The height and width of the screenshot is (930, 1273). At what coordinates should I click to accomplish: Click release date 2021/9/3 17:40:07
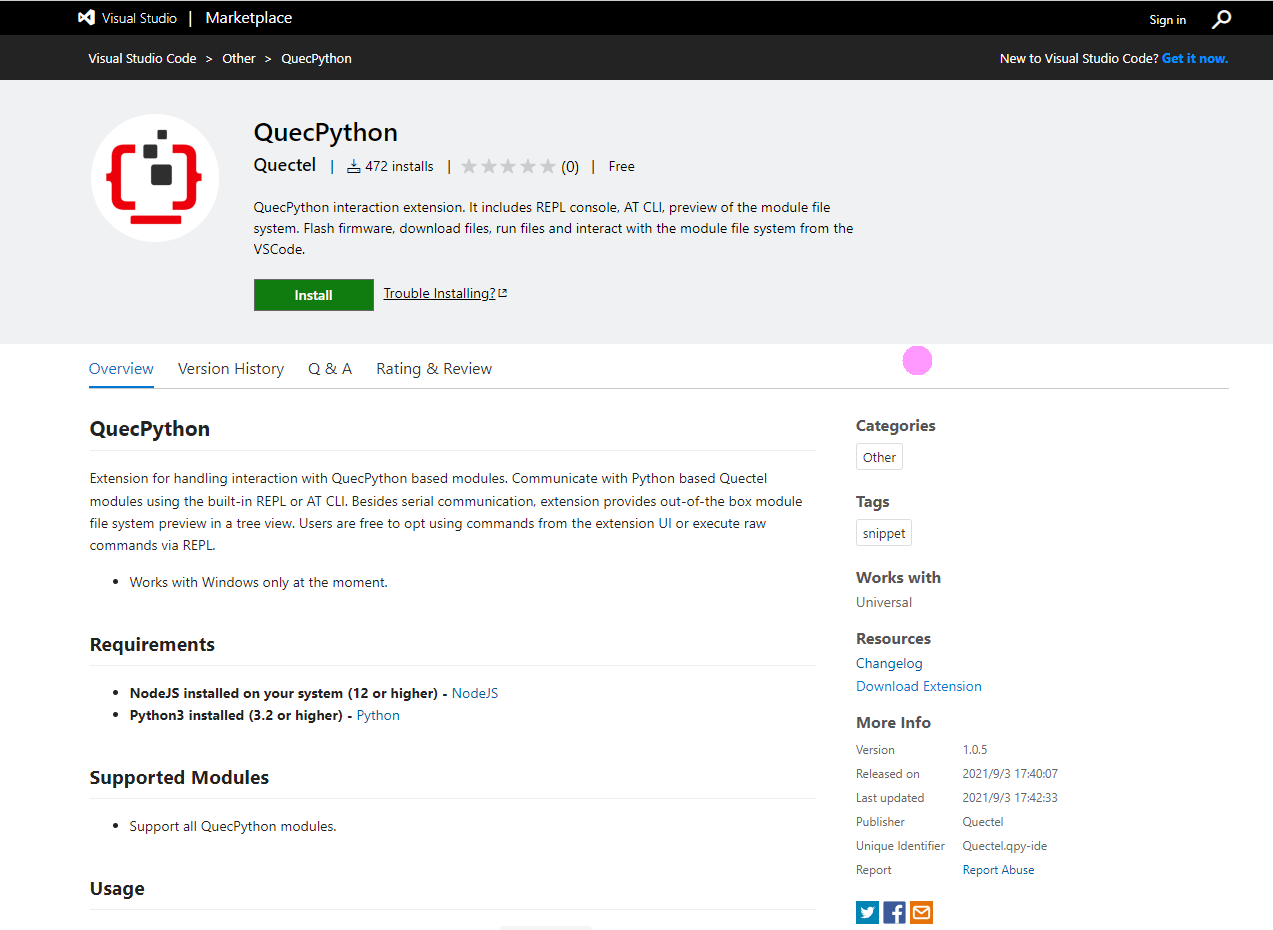(1010, 774)
